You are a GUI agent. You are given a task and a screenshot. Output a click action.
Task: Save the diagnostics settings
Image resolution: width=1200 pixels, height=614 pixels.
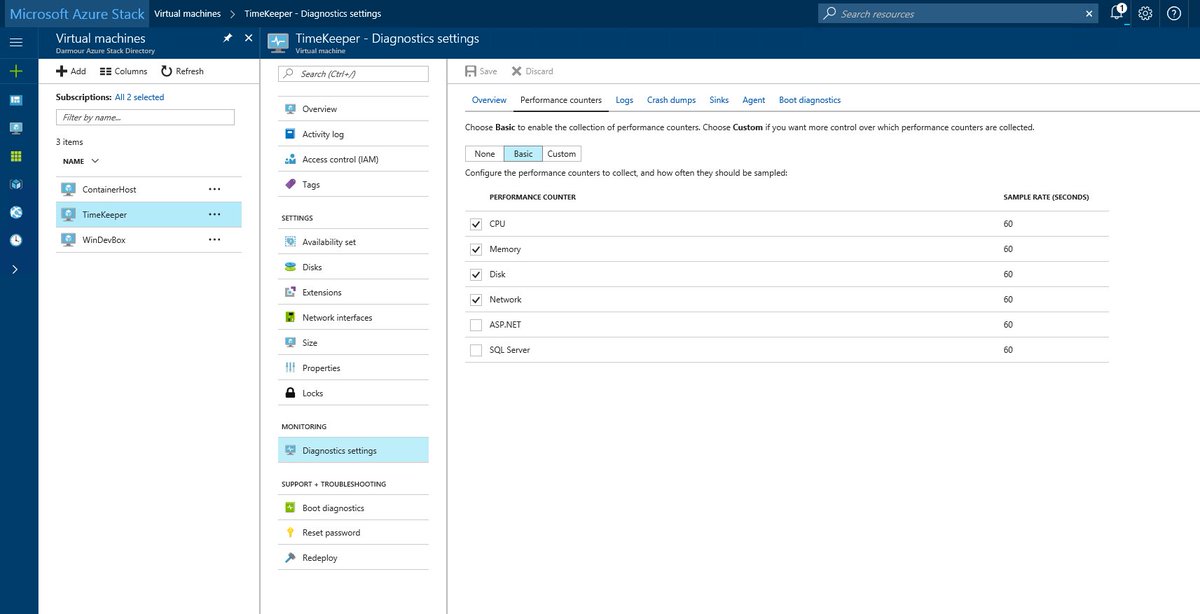(x=481, y=71)
